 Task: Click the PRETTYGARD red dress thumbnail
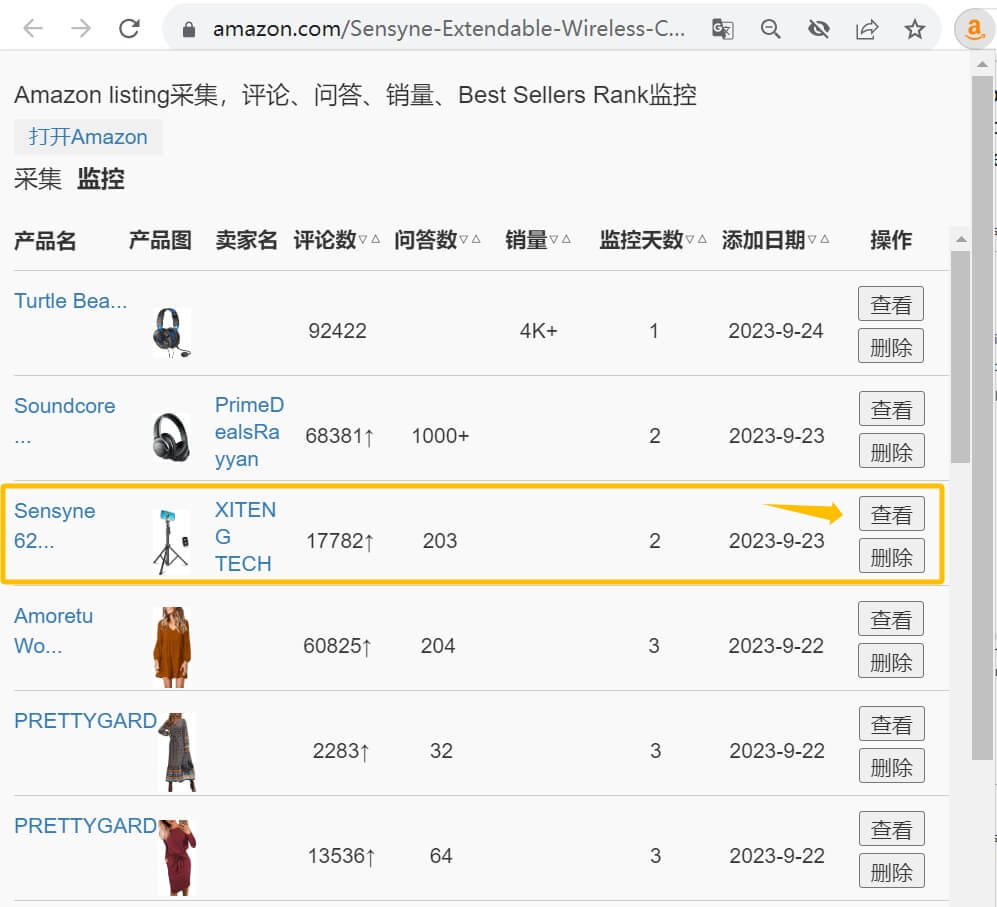coord(177,857)
